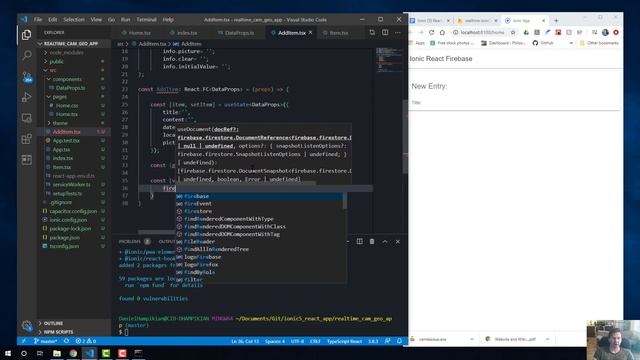This screenshot has width=640, height=360.
Task: Close the terminal panel
Action: (398, 241)
